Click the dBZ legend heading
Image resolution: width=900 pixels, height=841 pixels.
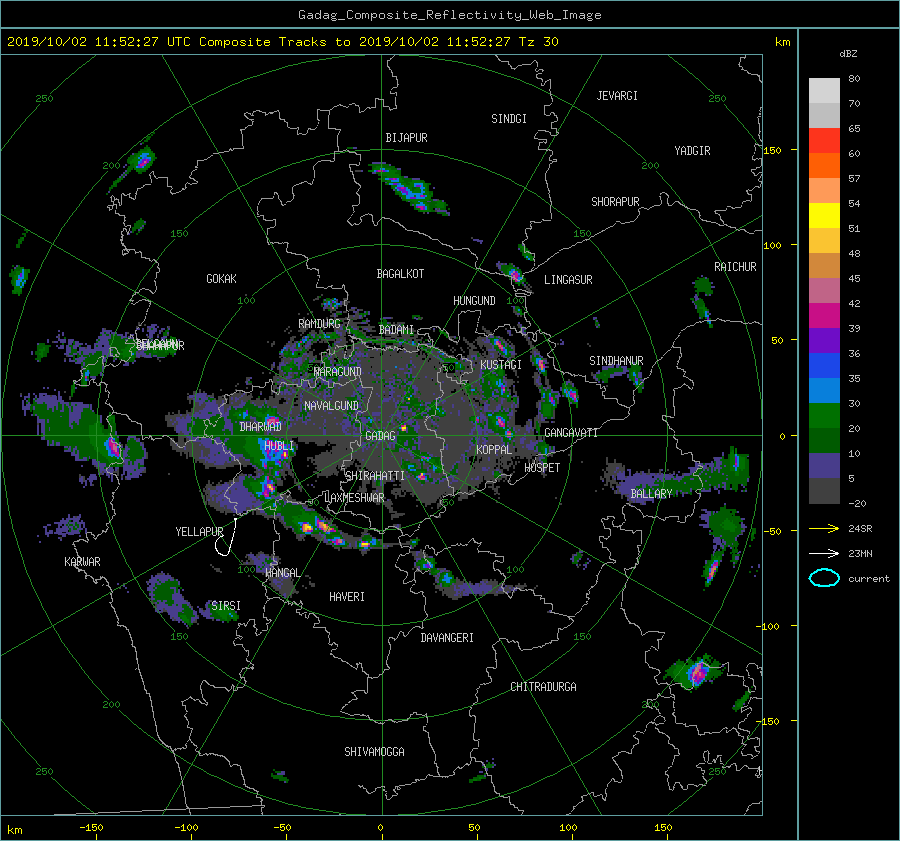tap(848, 54)
